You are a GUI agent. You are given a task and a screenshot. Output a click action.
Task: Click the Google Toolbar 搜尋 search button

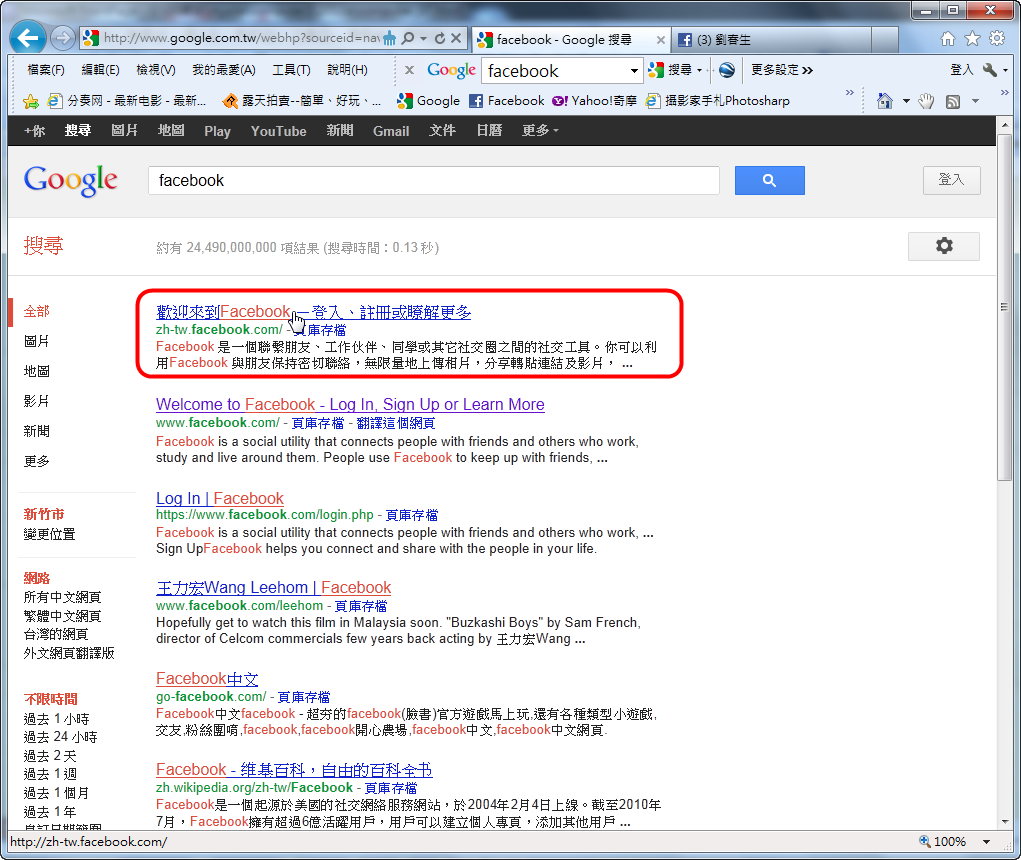(x=672, y=70)
